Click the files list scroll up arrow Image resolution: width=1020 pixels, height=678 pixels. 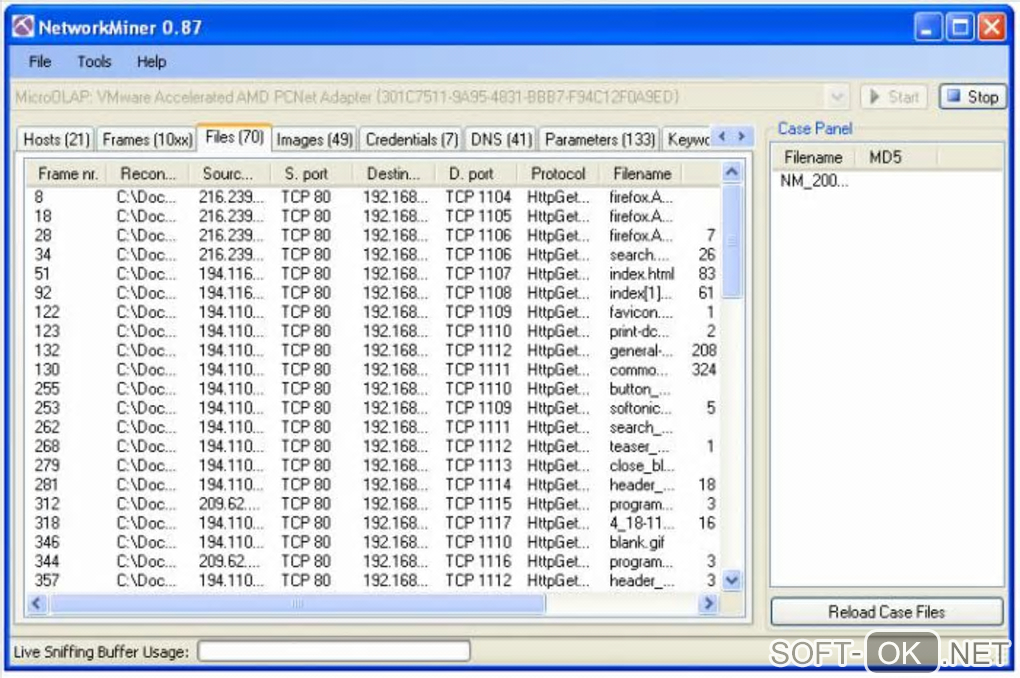(x=732, y=172)
